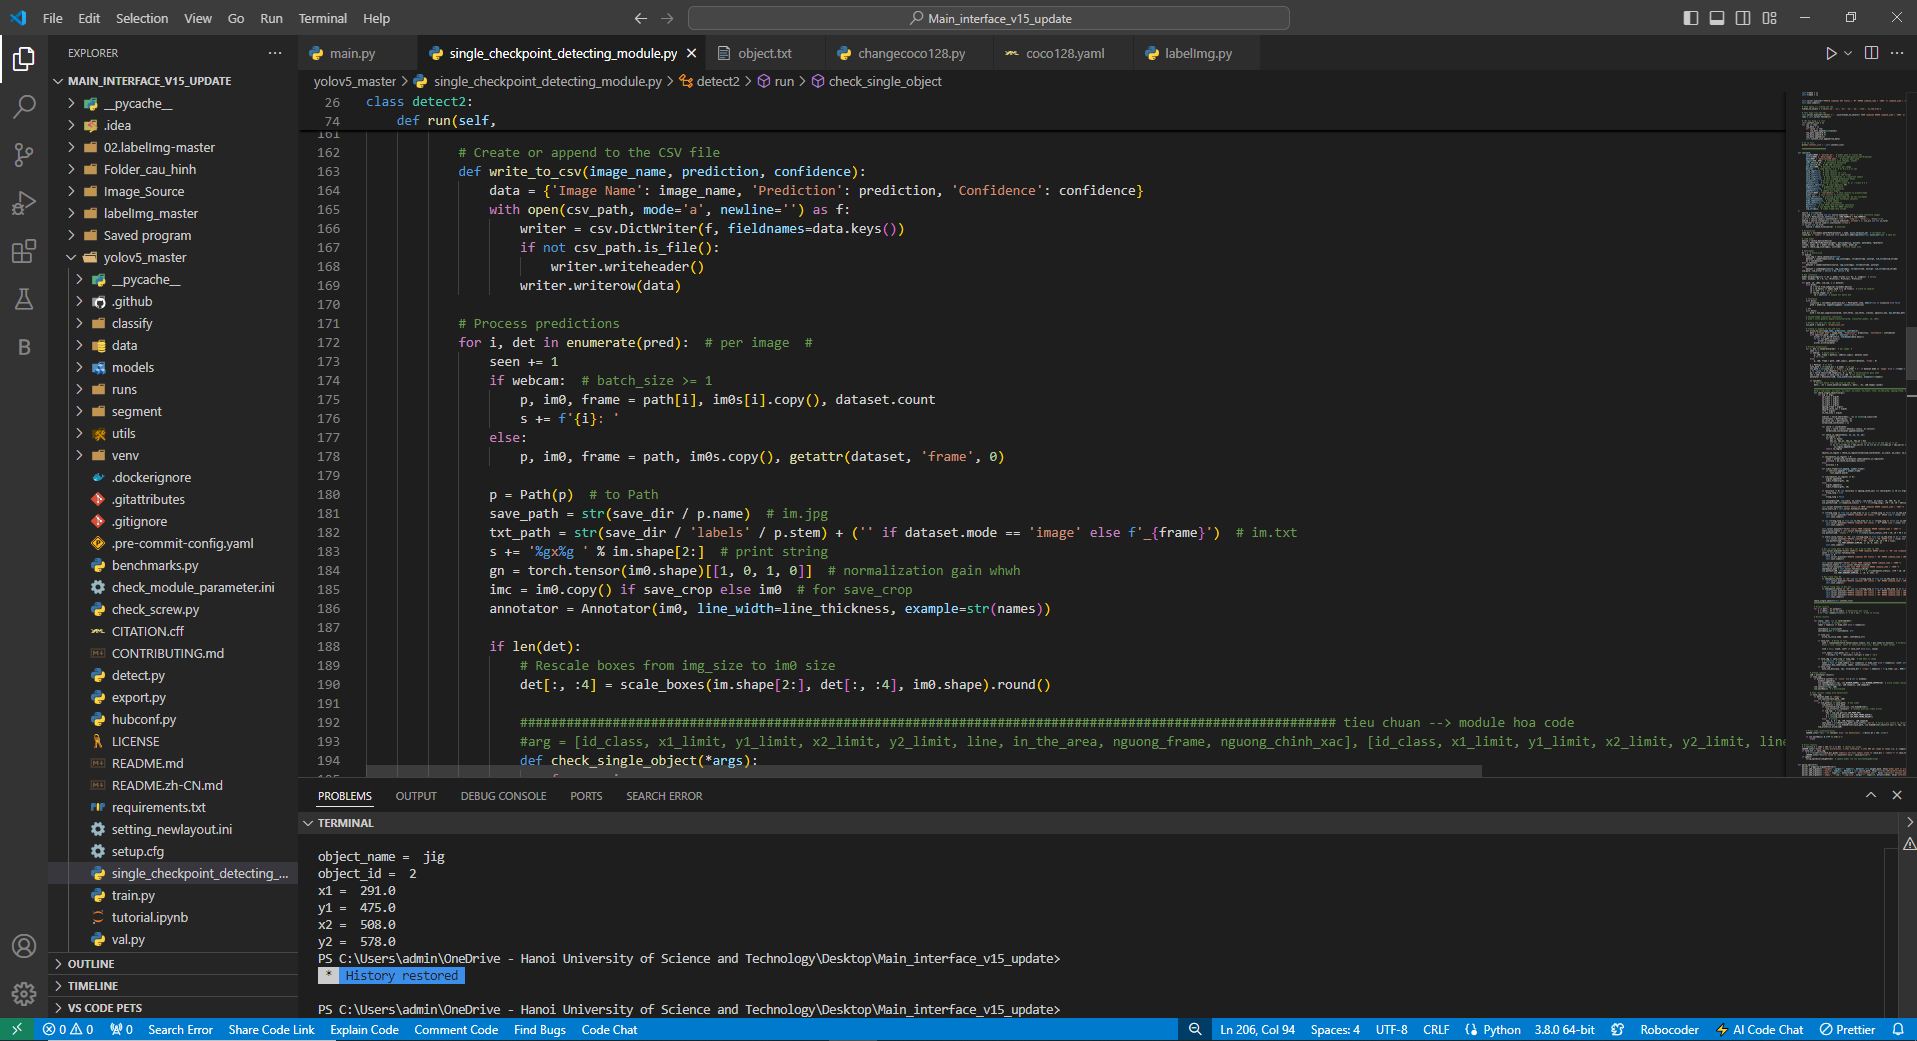
Task: Select the Python language mode indicator
Action: (x=1501, y=1030)
